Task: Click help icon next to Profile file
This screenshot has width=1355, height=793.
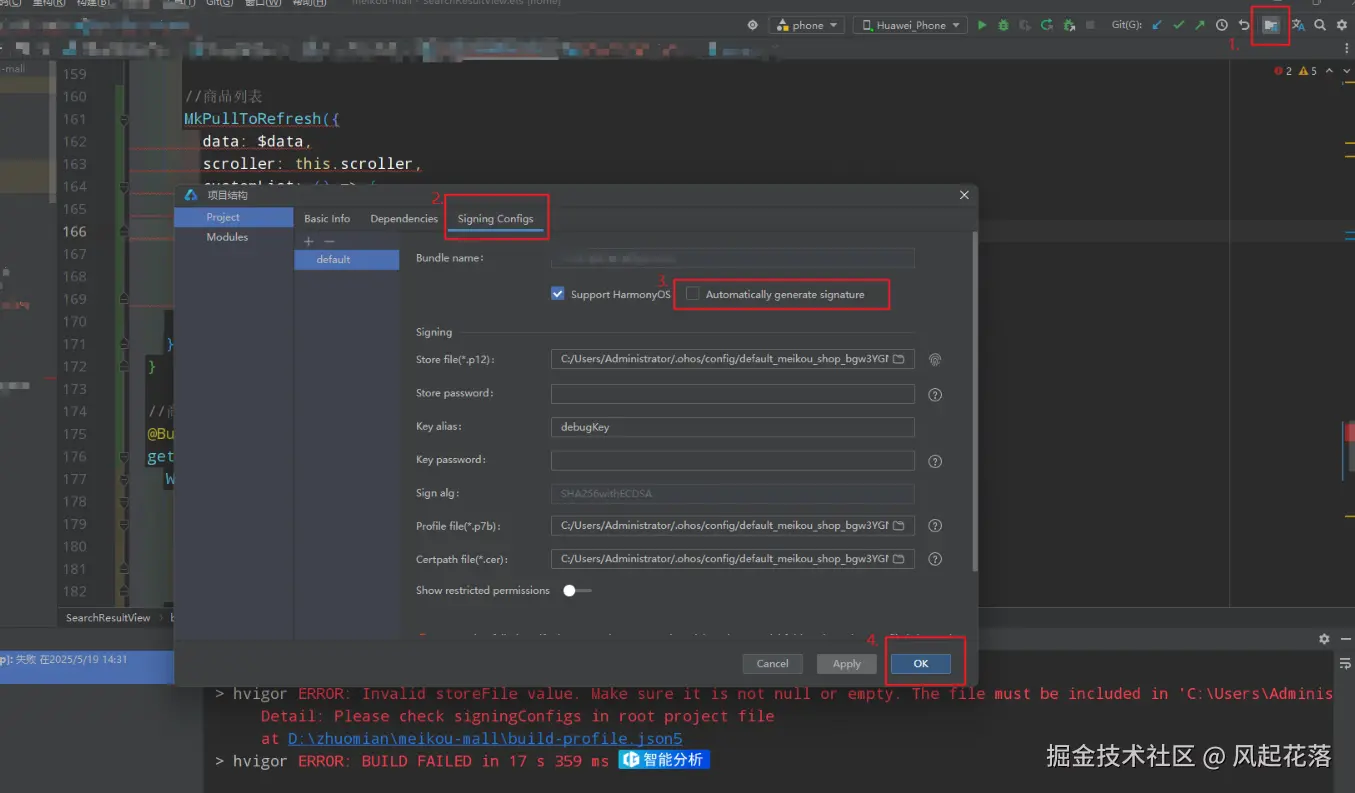Action: tap(935, 526)
